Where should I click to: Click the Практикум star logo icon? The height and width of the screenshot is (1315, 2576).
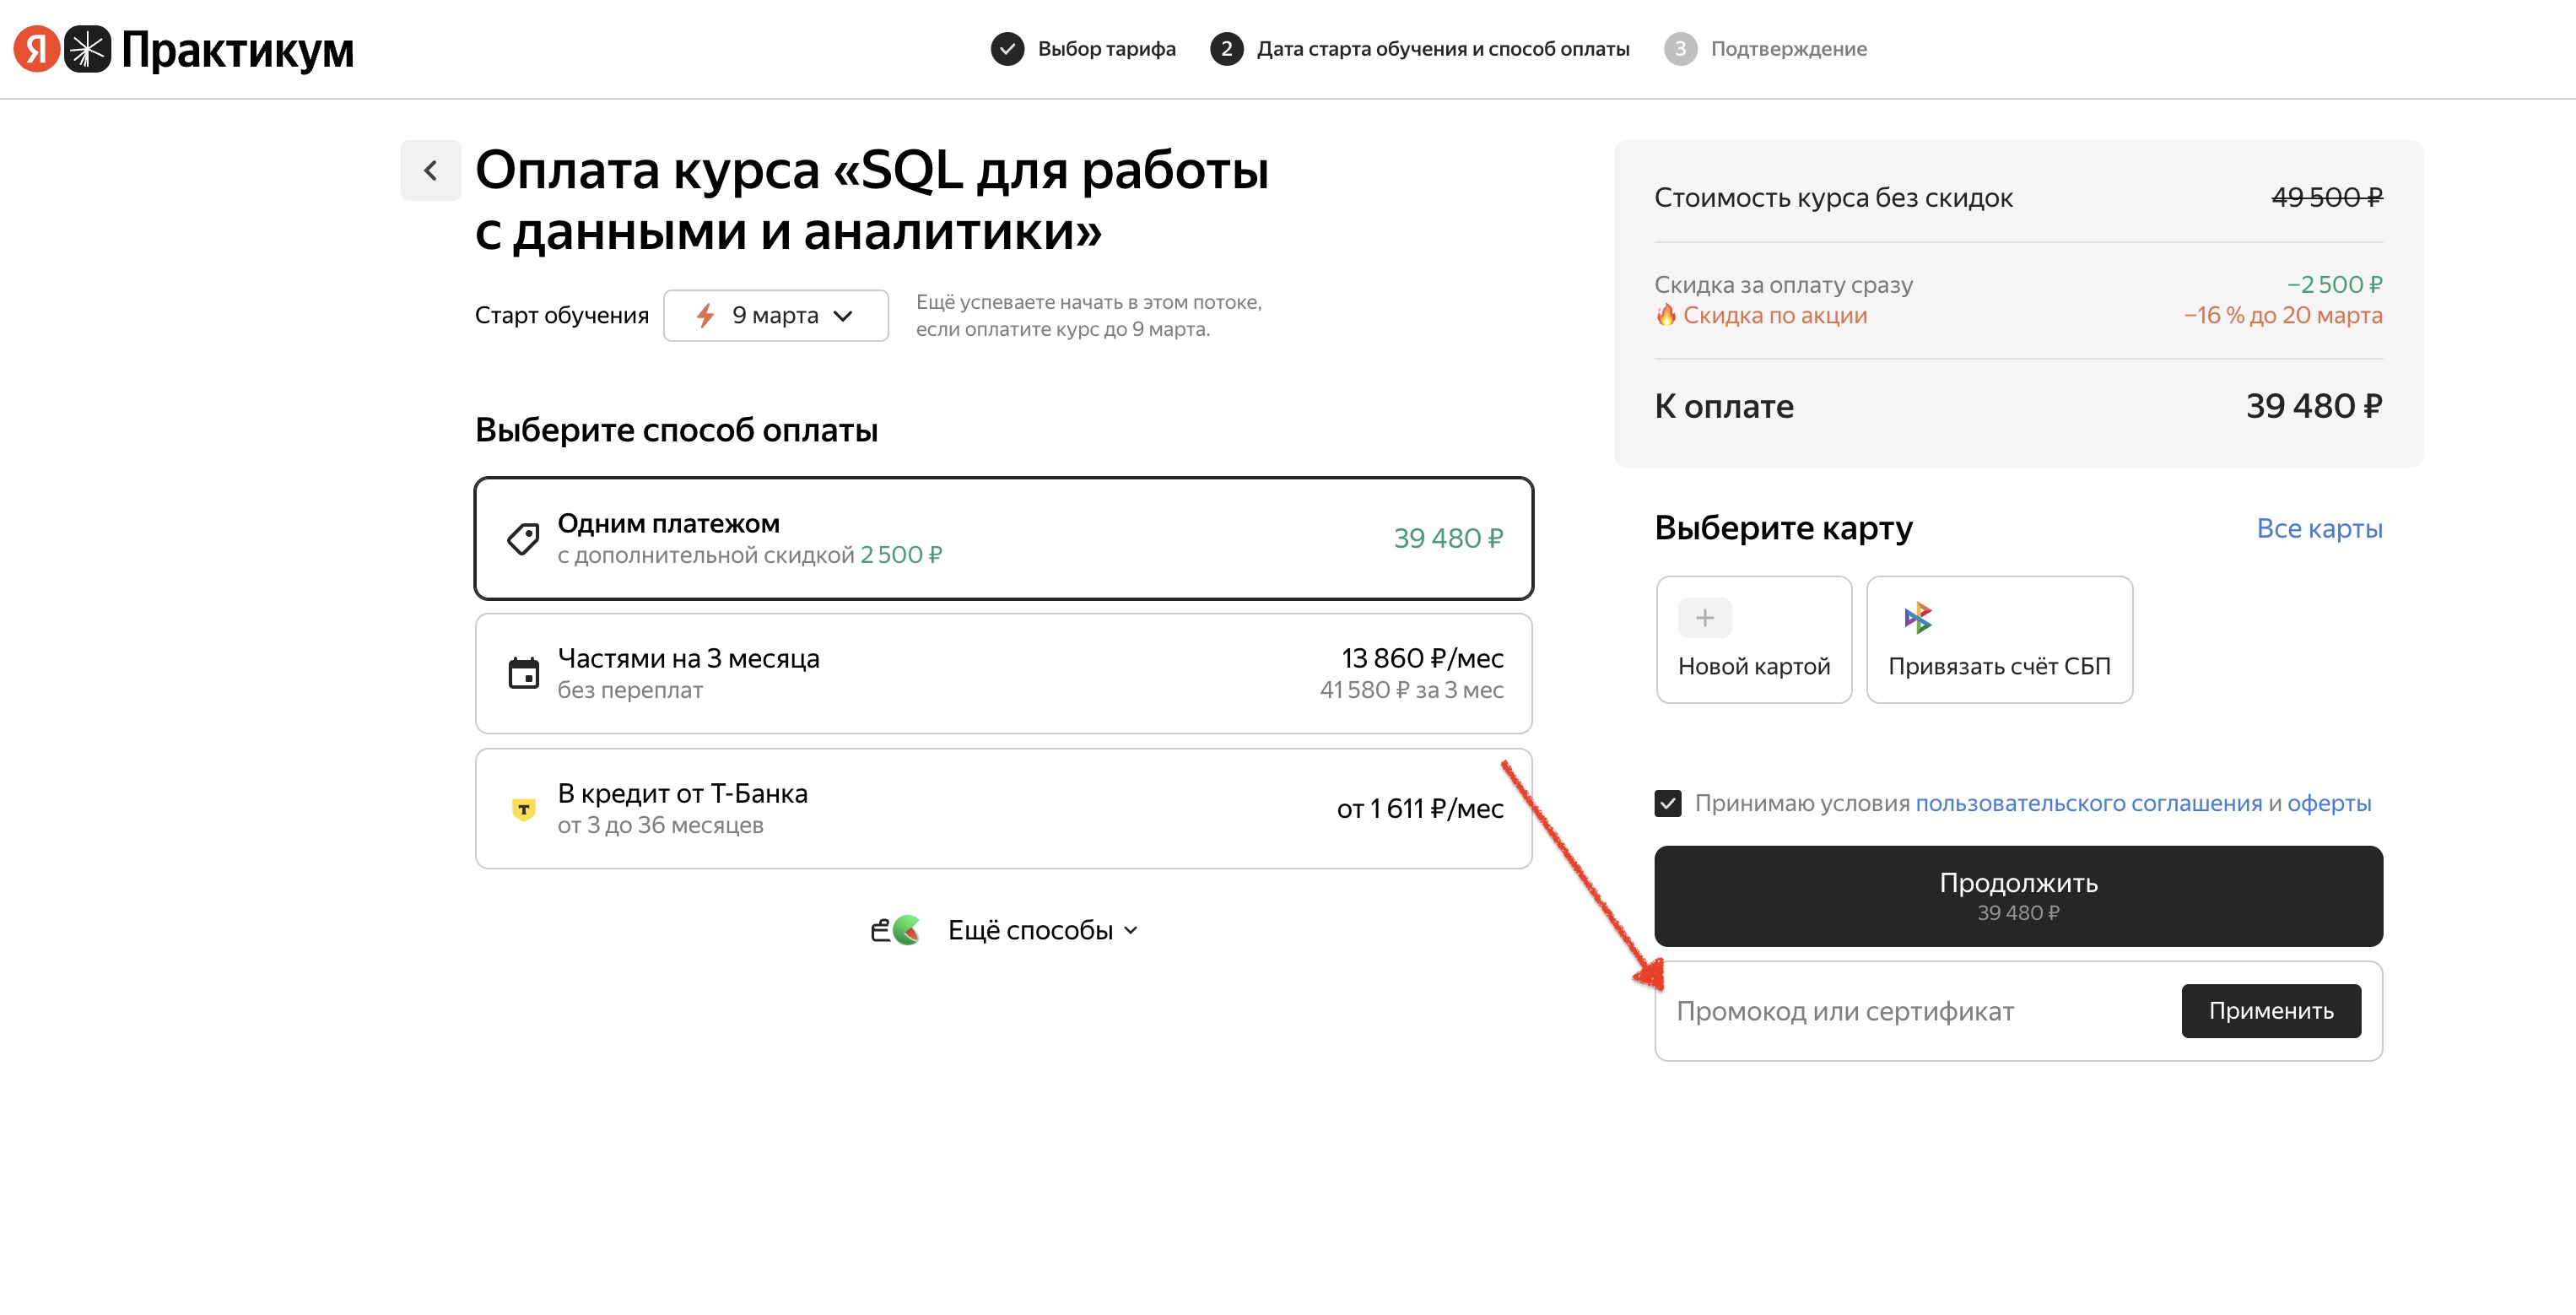88,49
